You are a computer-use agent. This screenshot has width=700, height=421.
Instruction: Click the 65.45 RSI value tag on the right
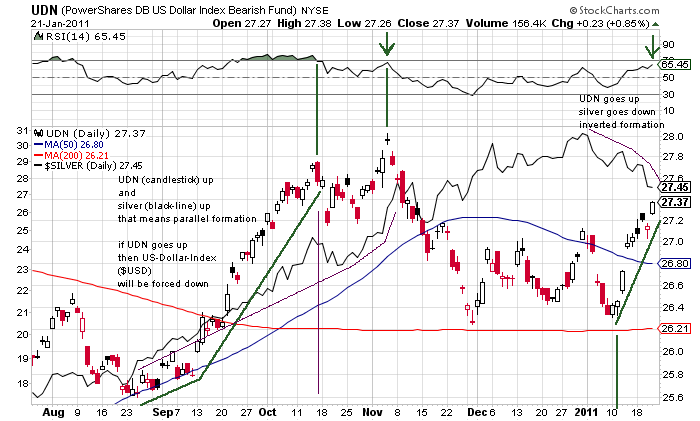point(675,65)
